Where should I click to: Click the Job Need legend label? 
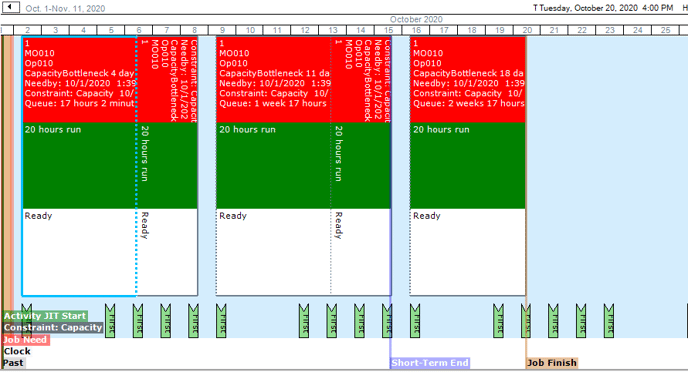(25, 340)
